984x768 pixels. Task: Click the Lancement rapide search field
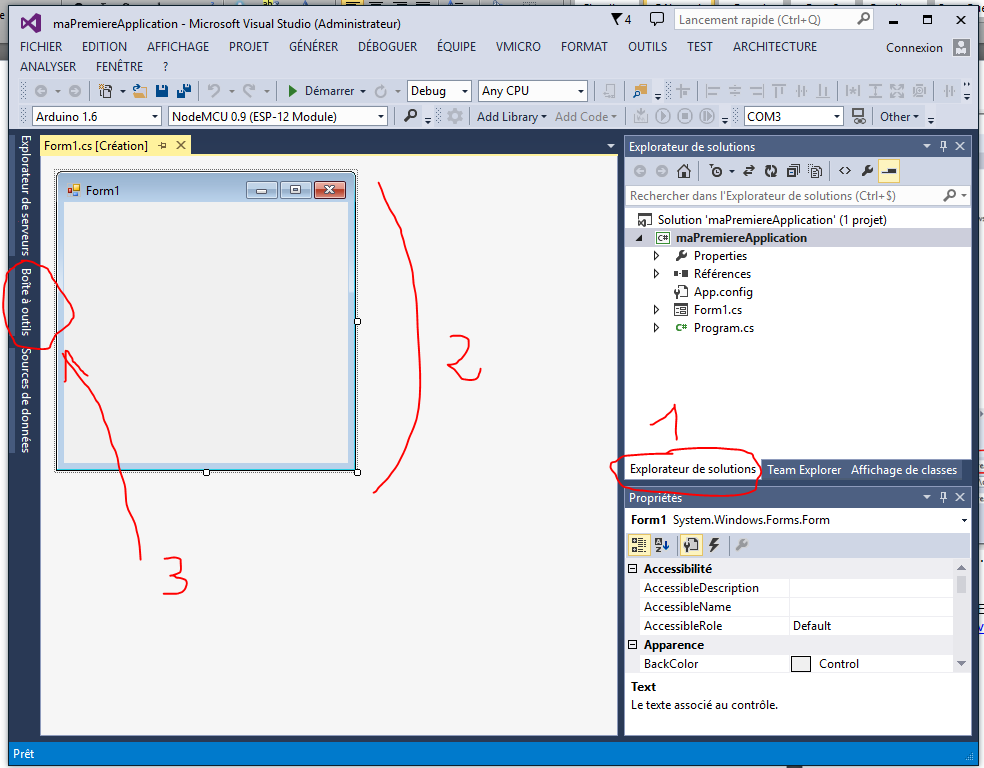(774, 20)
